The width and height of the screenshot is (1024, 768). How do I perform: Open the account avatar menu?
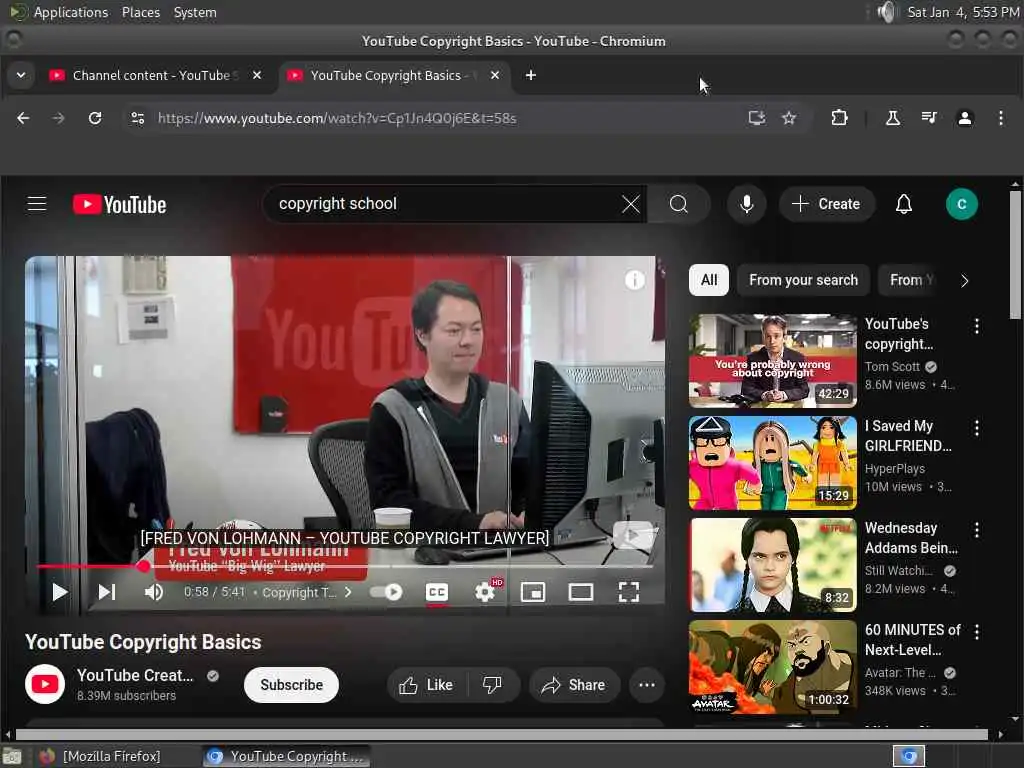pyautogui.click(x=961, y=204)
